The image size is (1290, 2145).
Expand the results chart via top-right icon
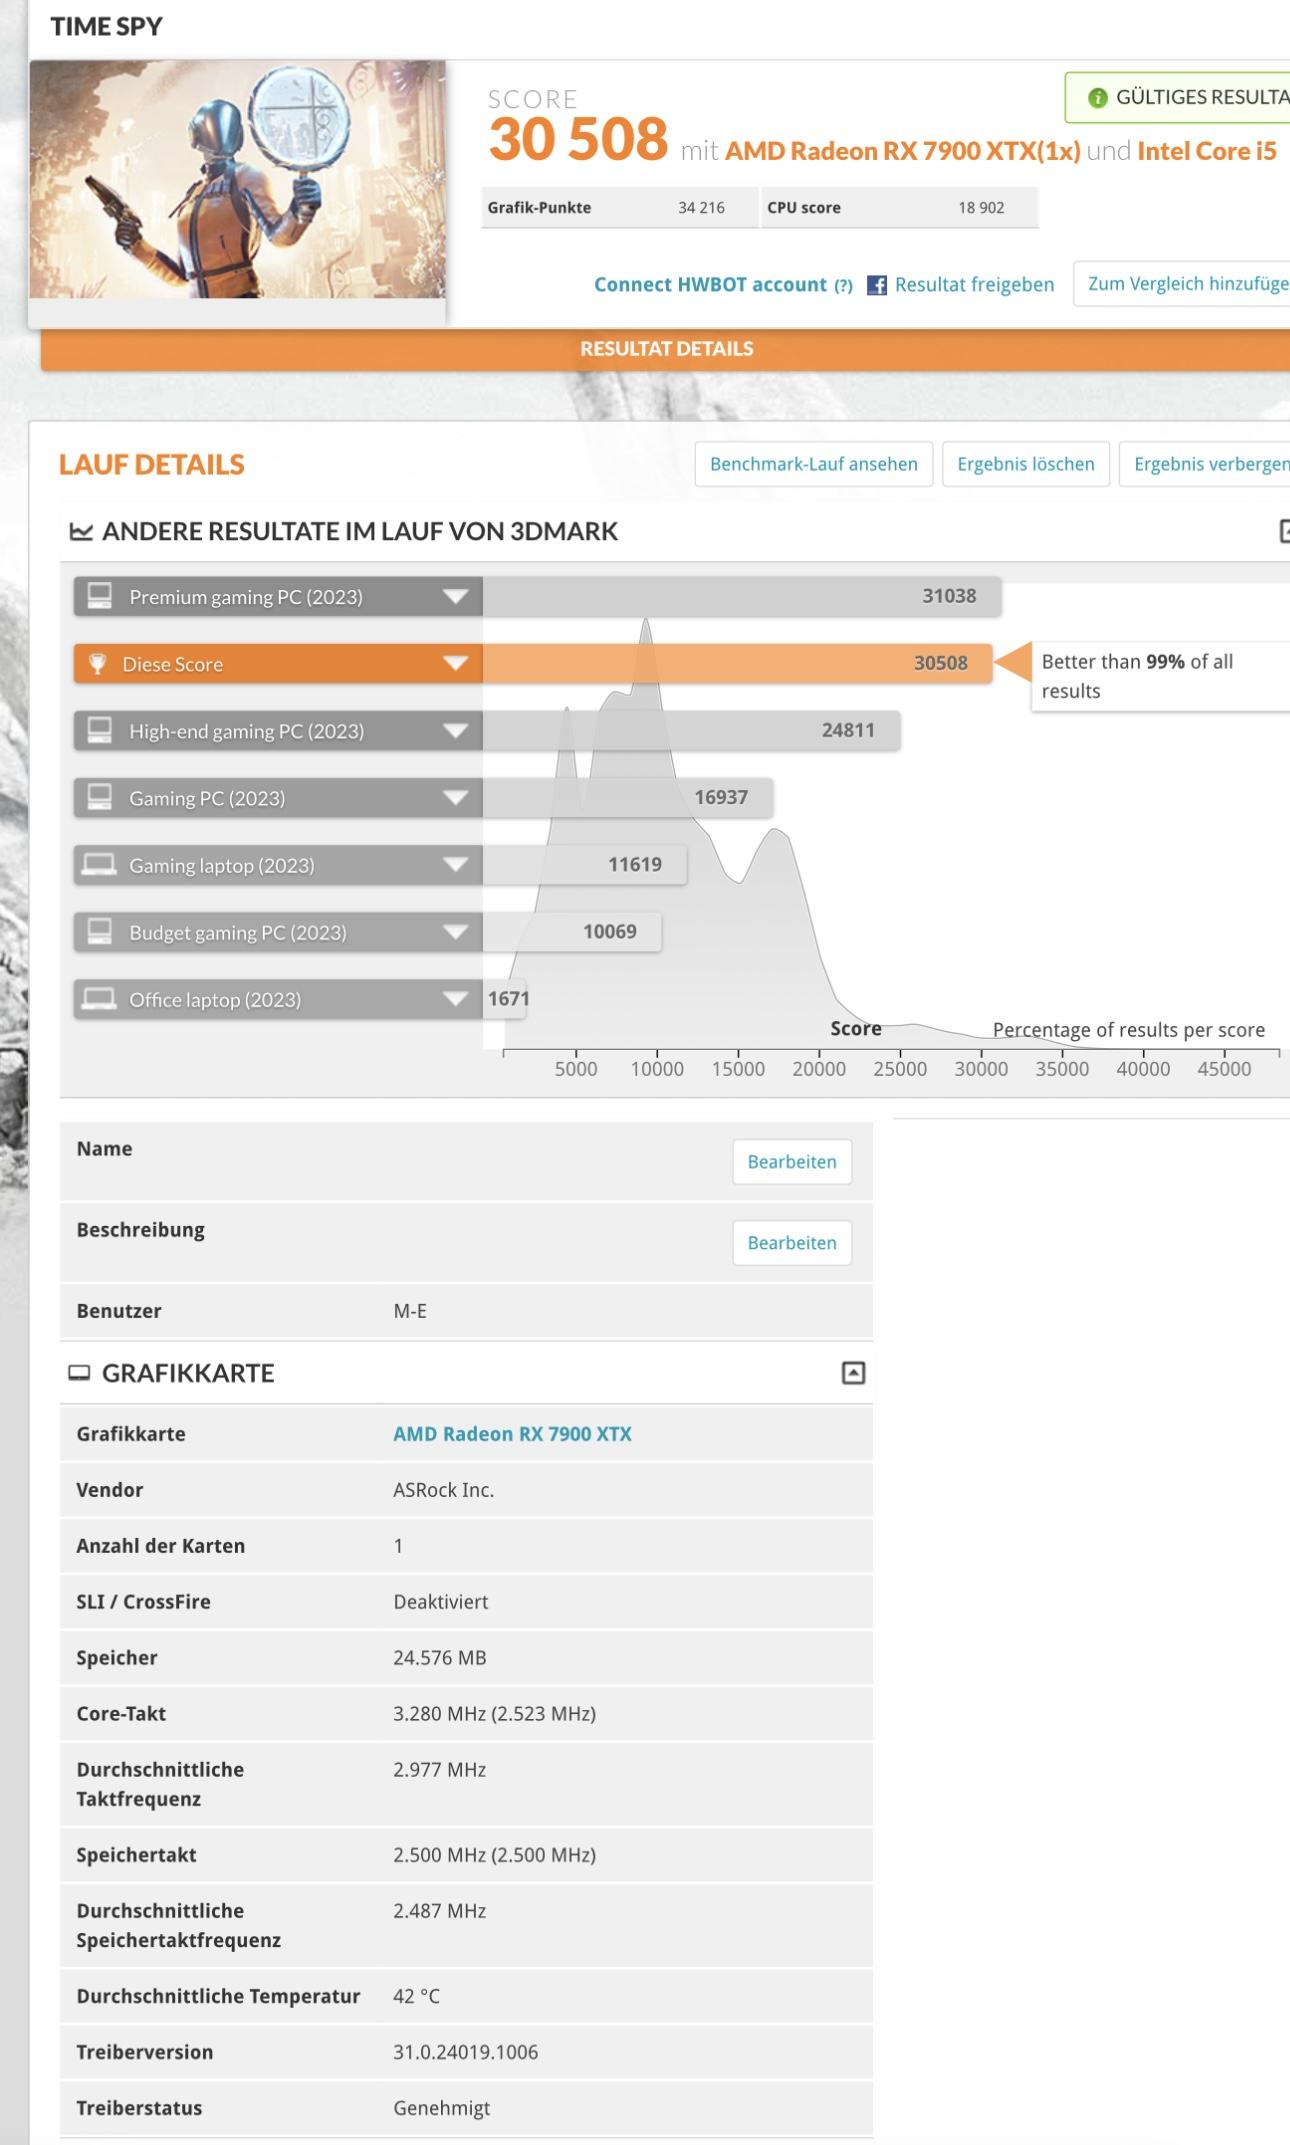click(1284, 531)
